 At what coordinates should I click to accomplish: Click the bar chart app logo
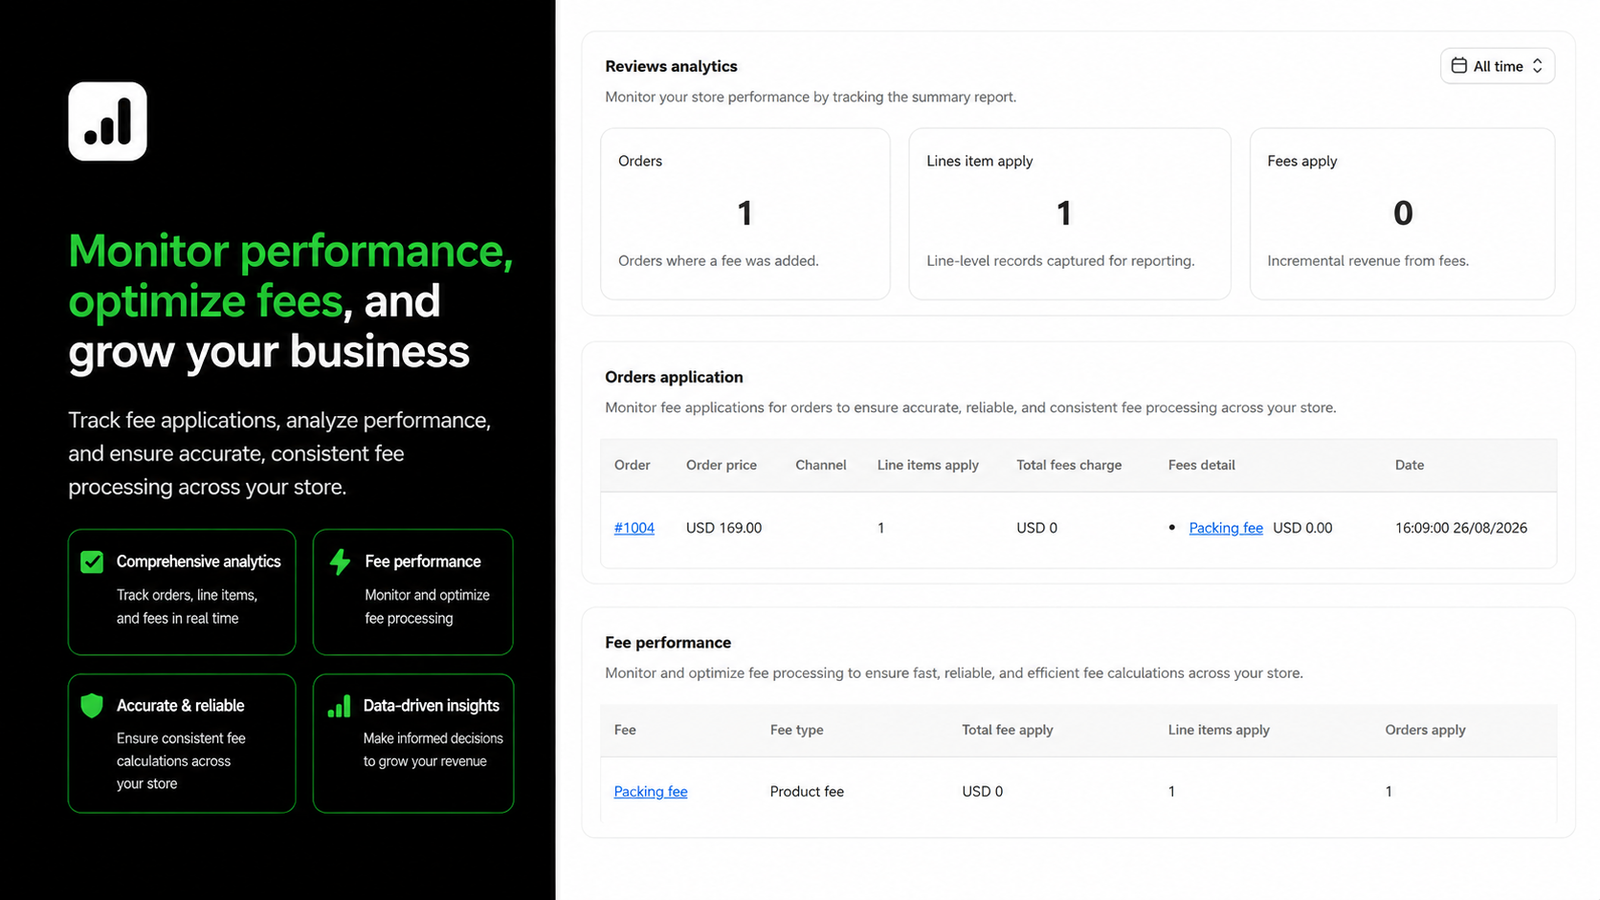point(108,121)
